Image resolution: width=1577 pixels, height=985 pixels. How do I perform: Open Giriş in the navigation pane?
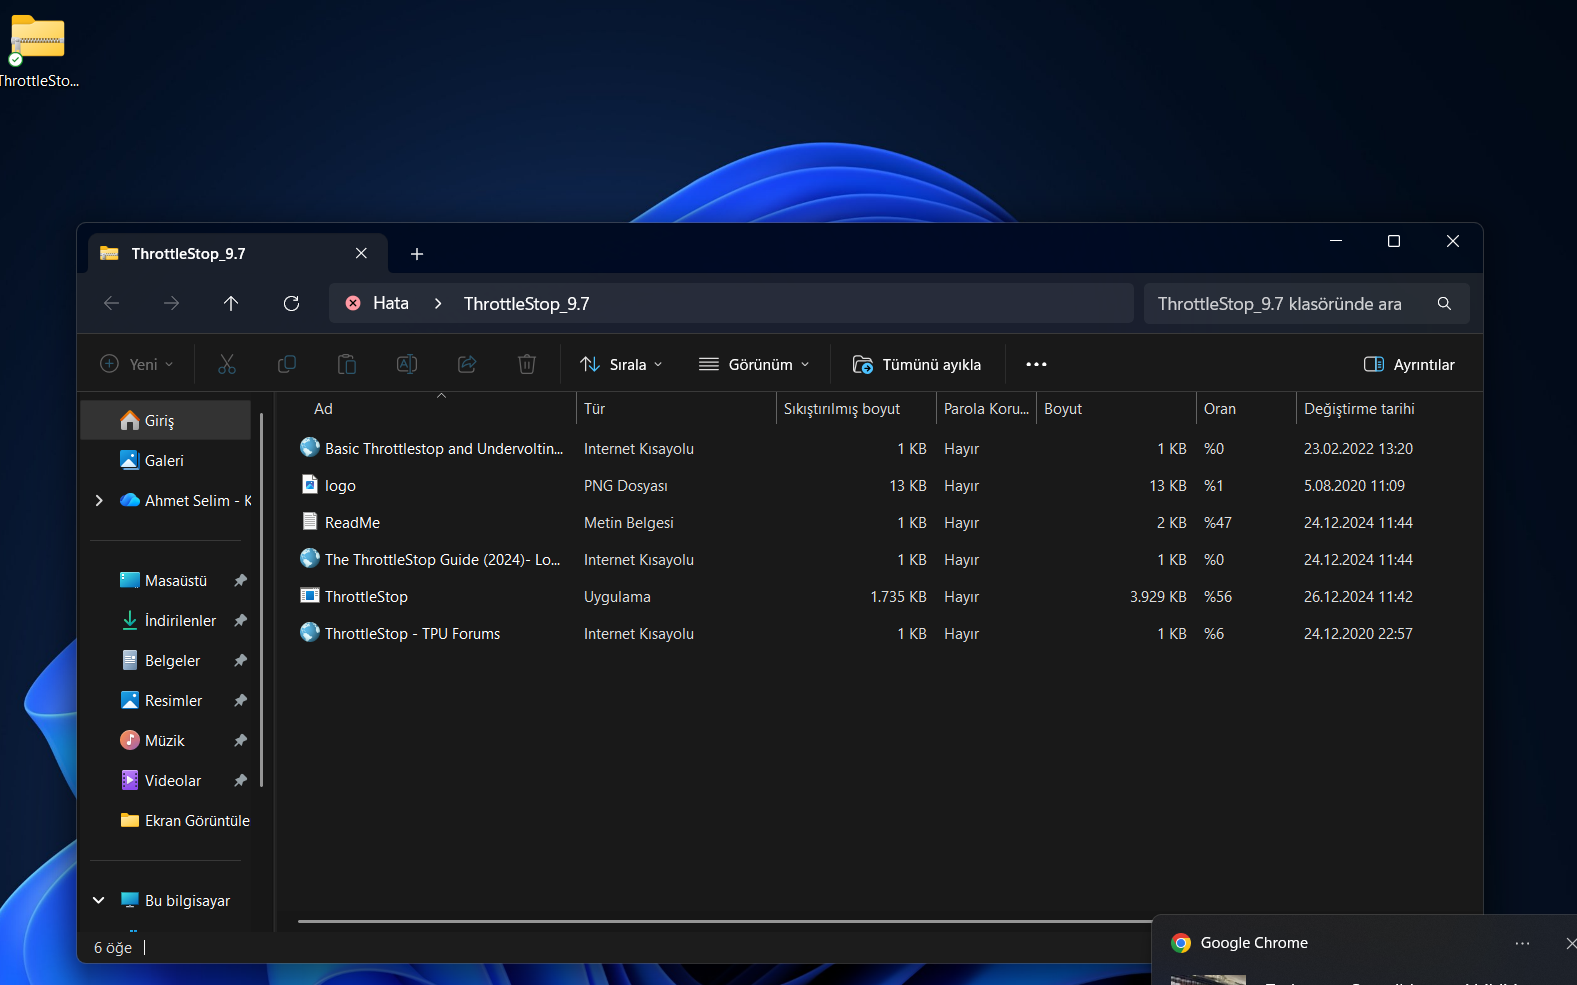pyautogui.click(x=166, y=420)
